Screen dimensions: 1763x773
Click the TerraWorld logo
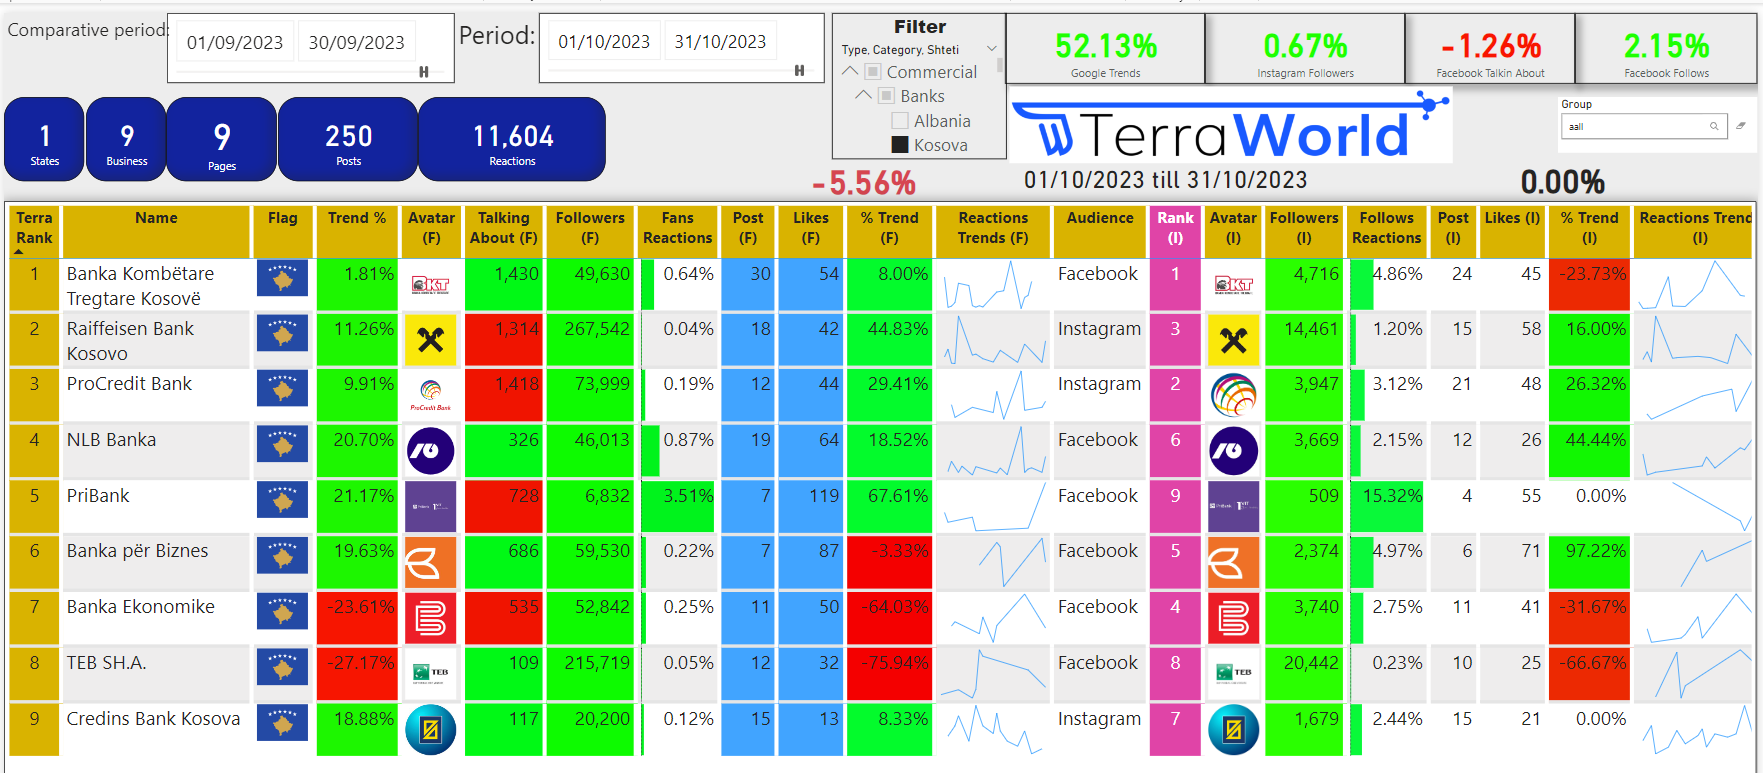(x=1231, y=125)
